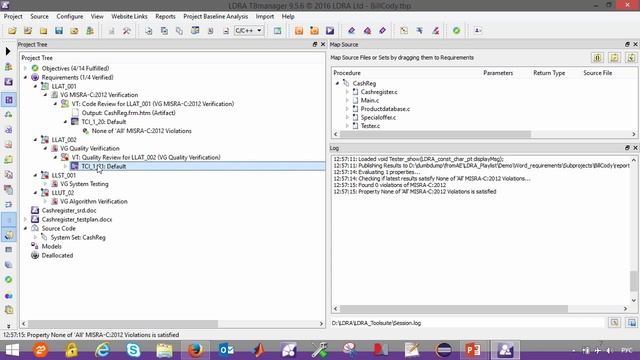Viewport: 640px width, 360px height.
Task: Click browse log file icon beside path
Action: click(x=614, y=323)
